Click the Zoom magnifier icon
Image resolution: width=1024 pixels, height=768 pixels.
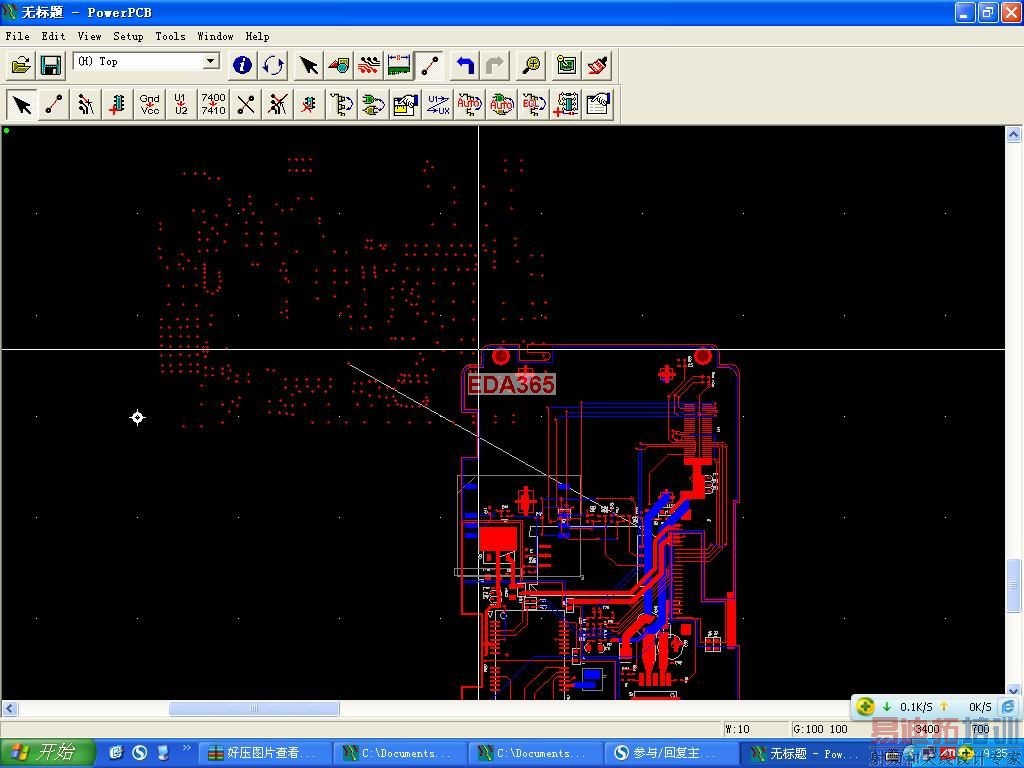(x=532, y=66)
